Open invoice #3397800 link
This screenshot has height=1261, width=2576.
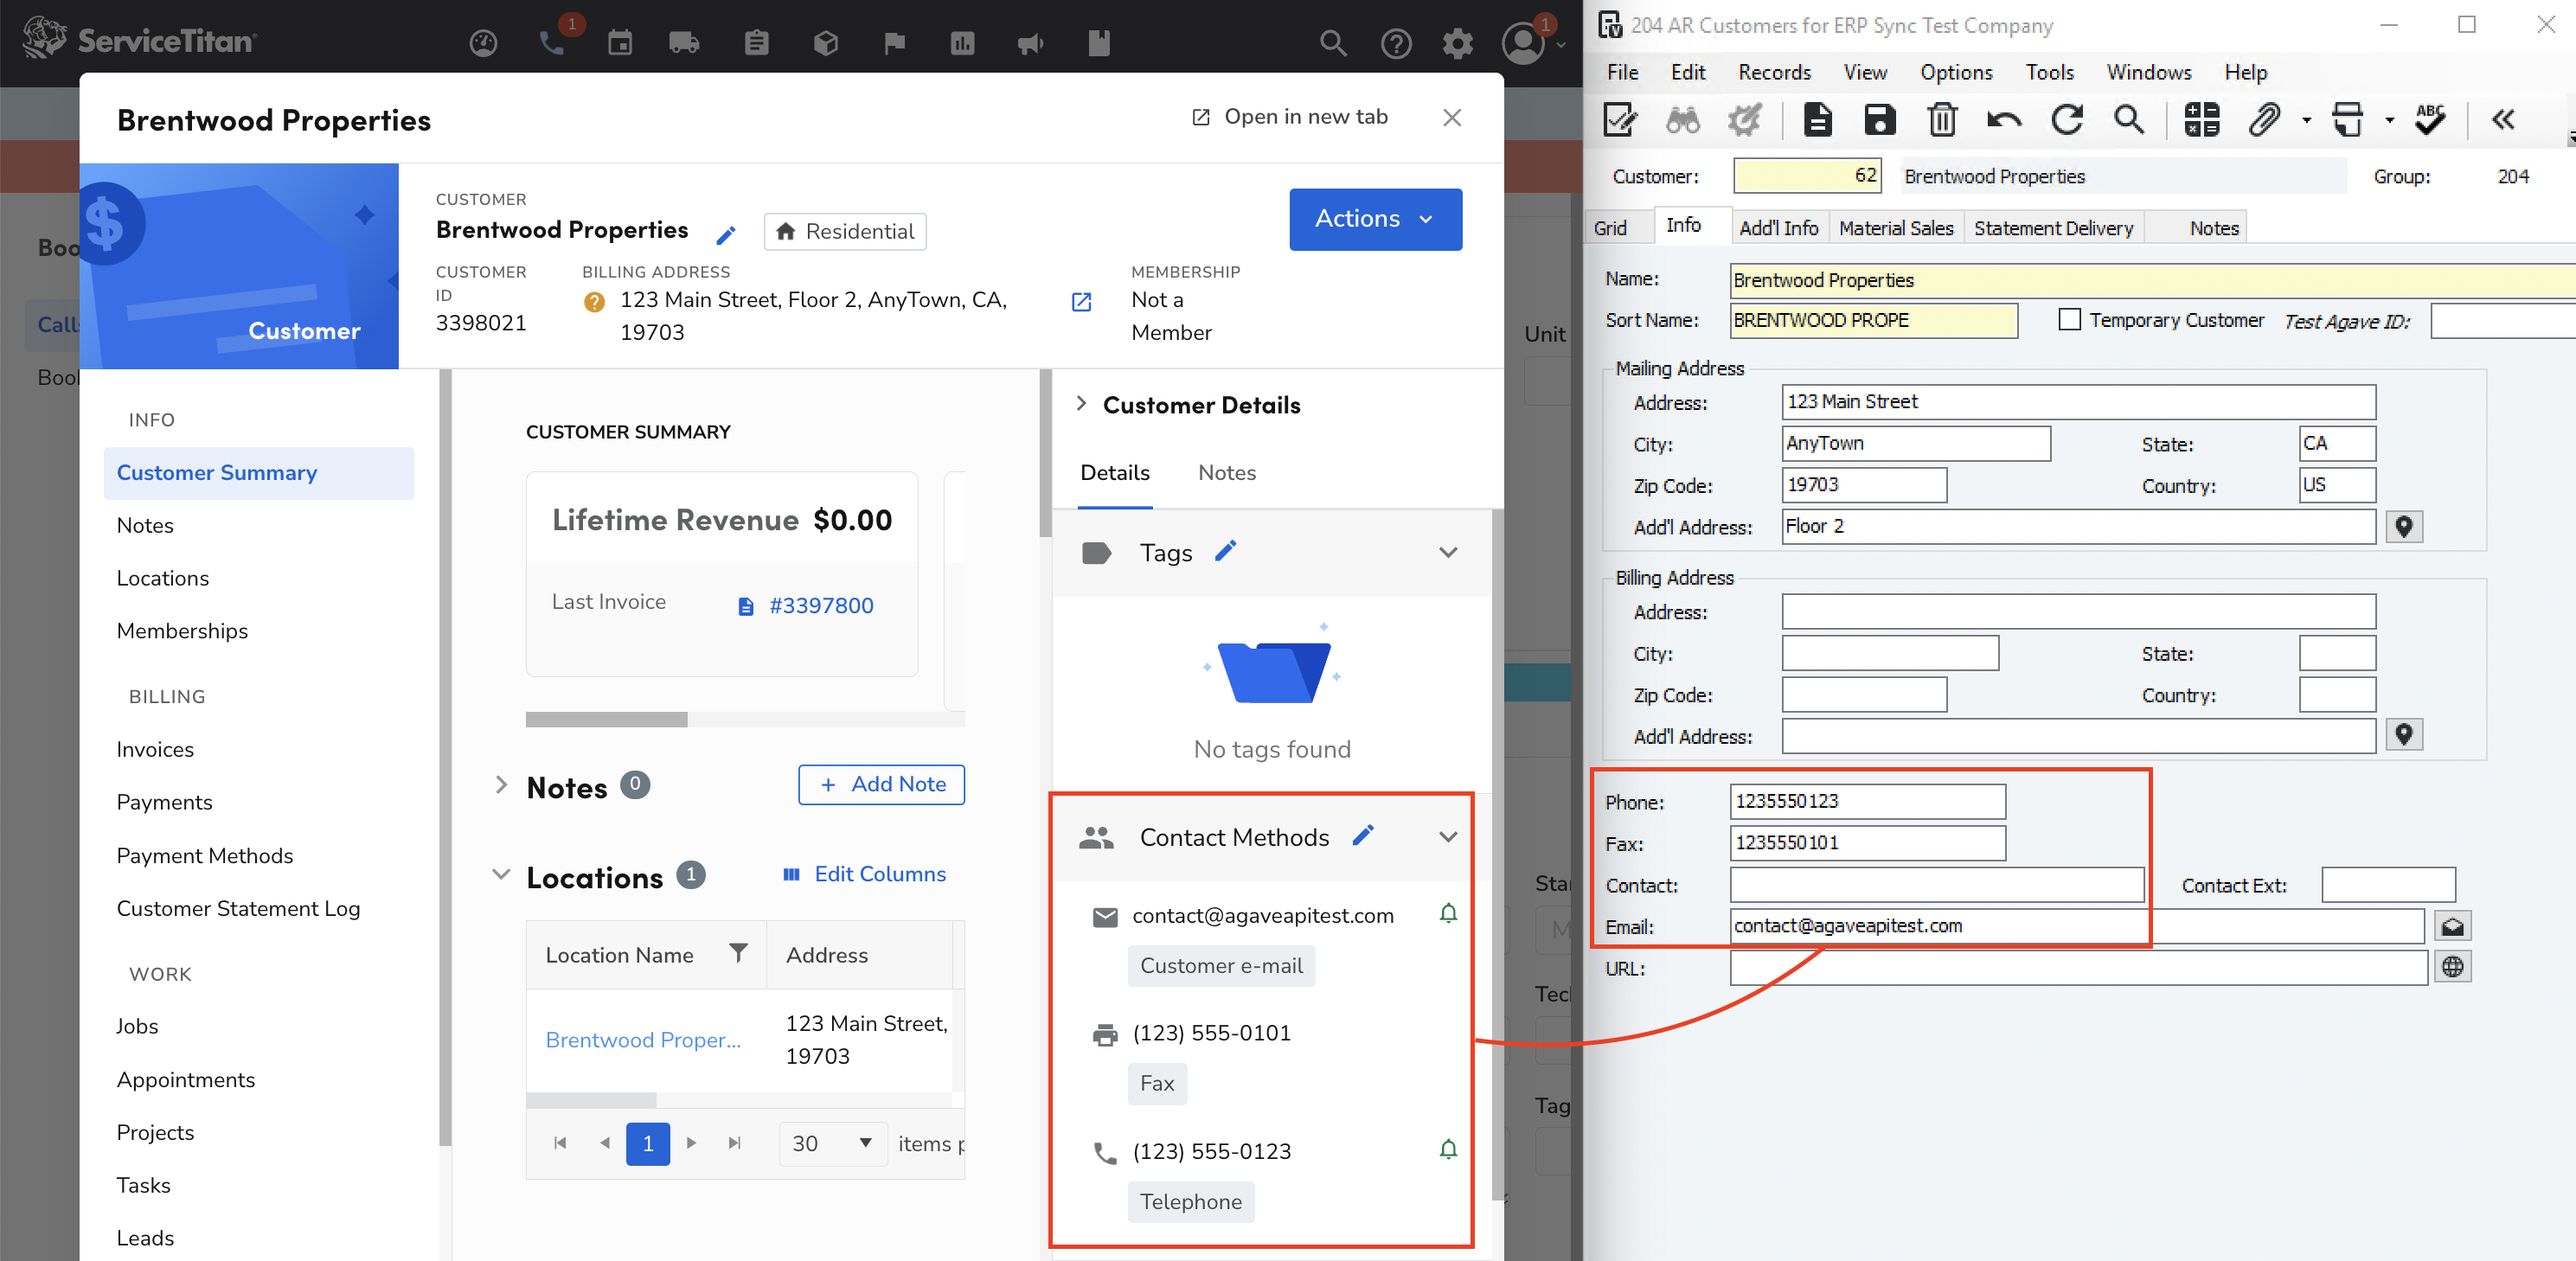[x=821, y=605]
